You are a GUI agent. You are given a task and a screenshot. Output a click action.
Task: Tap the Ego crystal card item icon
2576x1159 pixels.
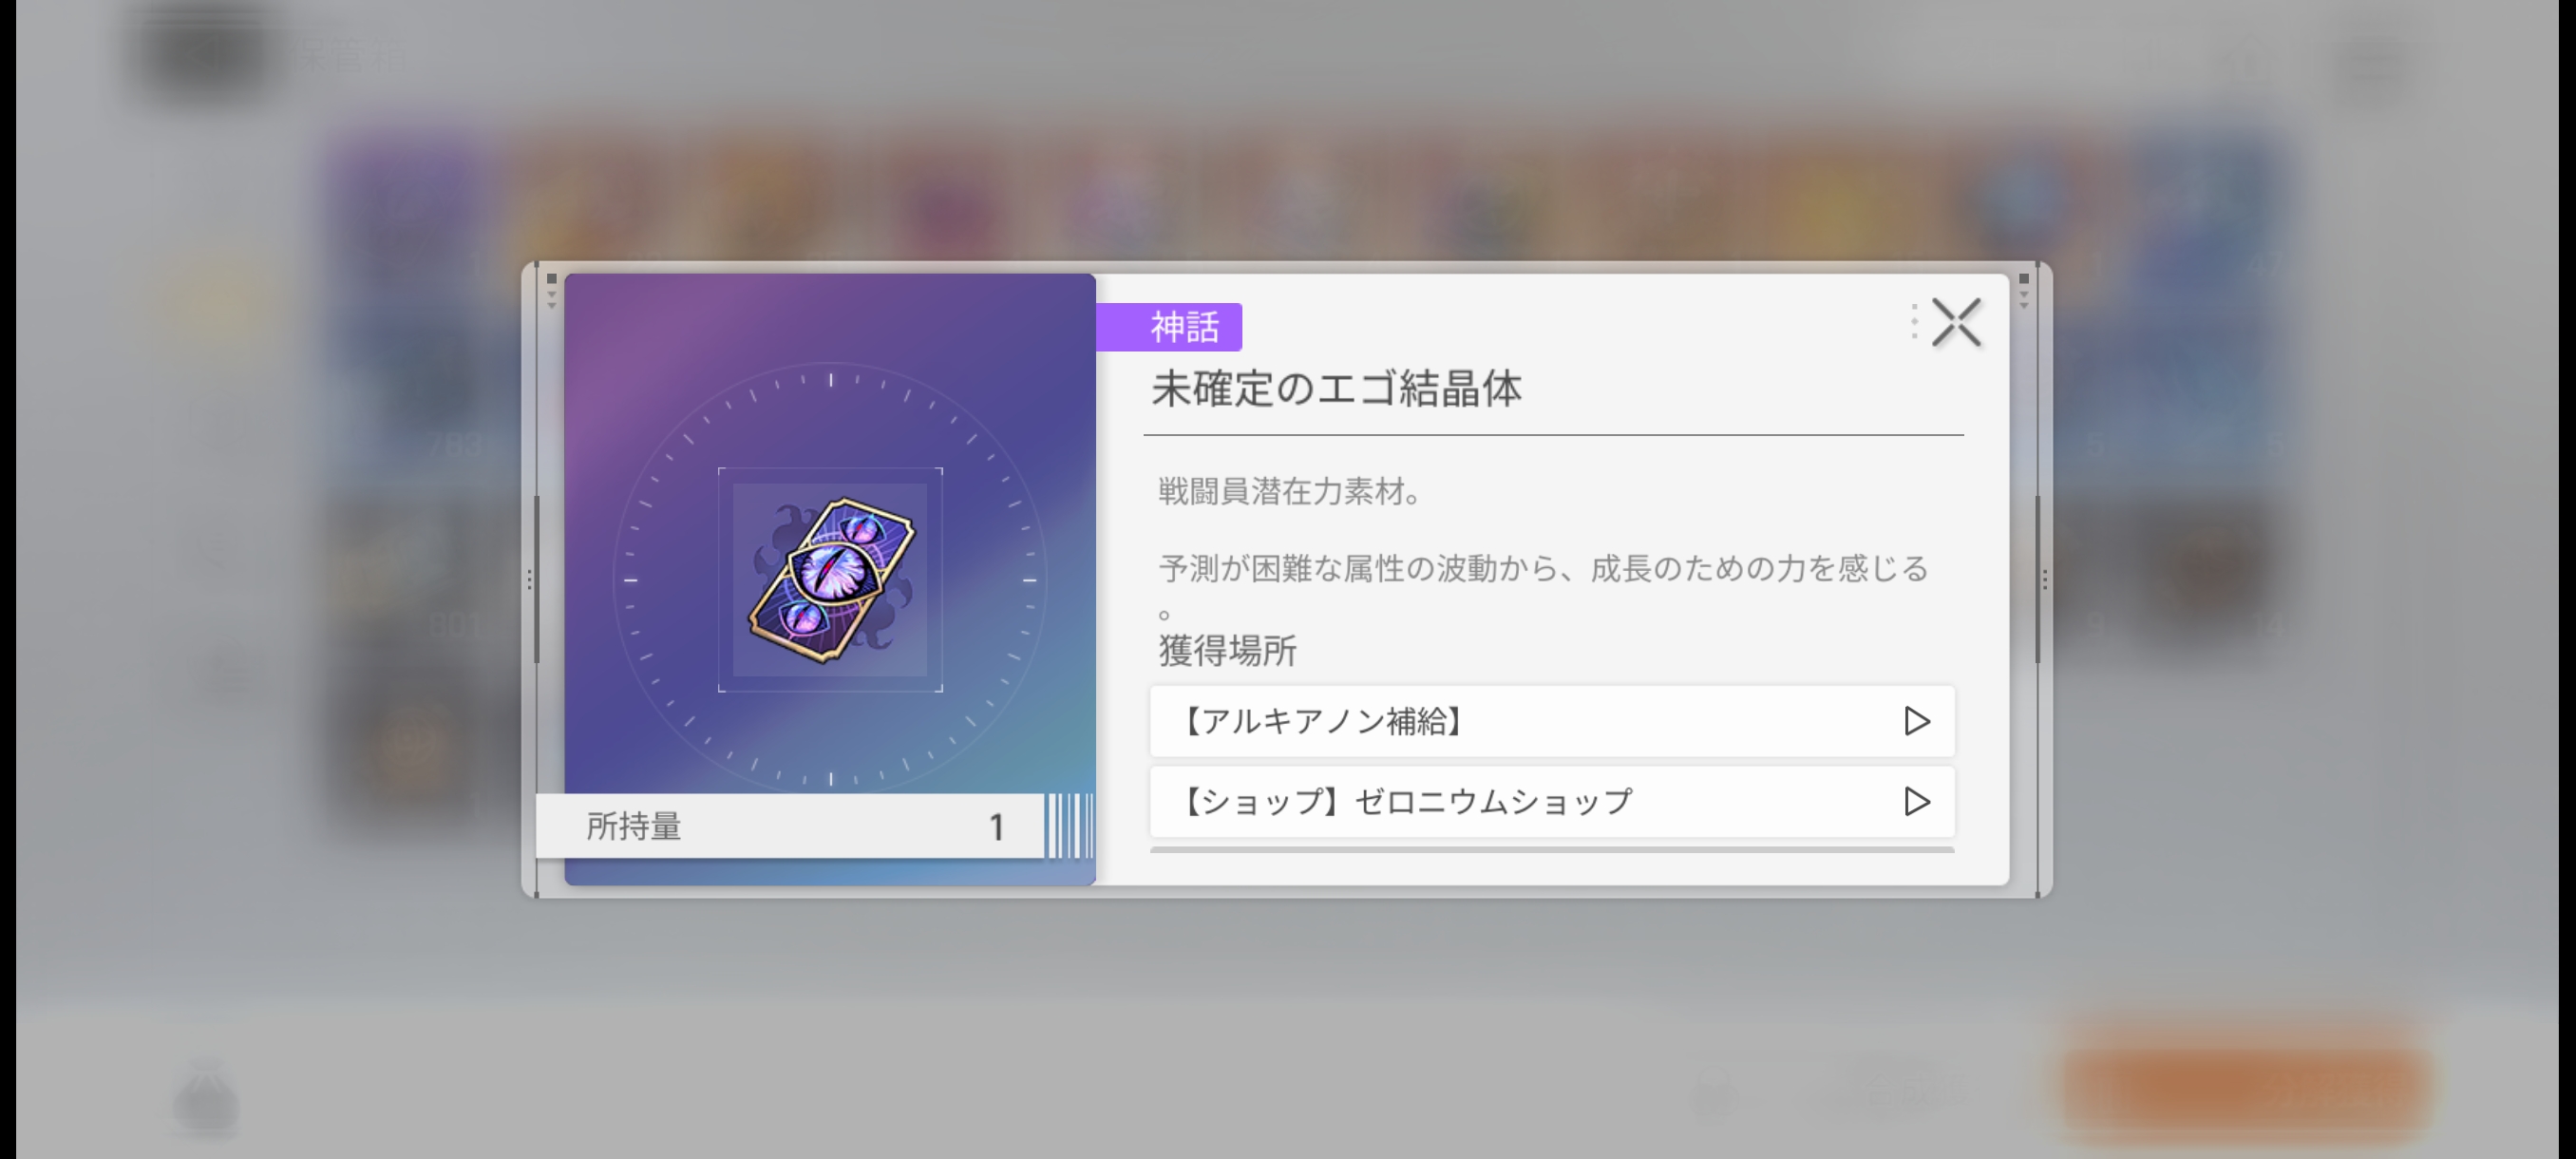click(x=830, y=580)
